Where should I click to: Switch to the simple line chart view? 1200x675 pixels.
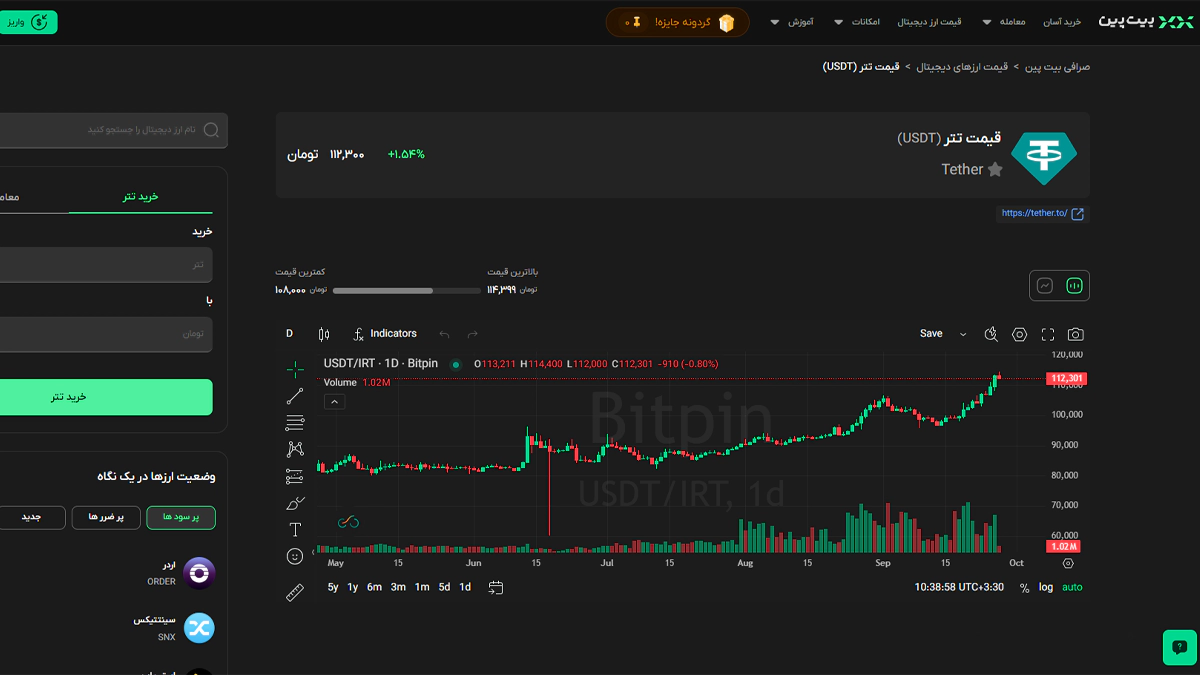coord(1045,286)
